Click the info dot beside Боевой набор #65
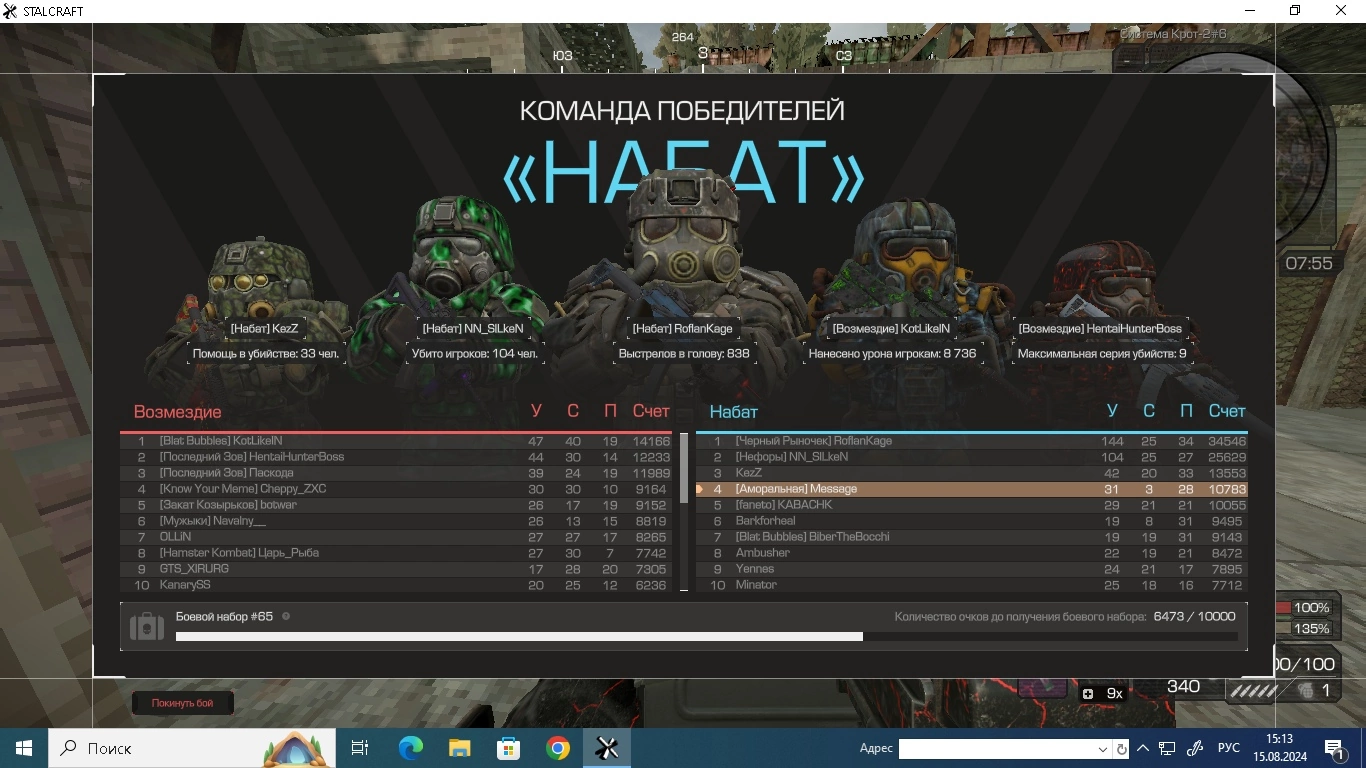This screenshot has height=768, width=1366. (286, 616)
